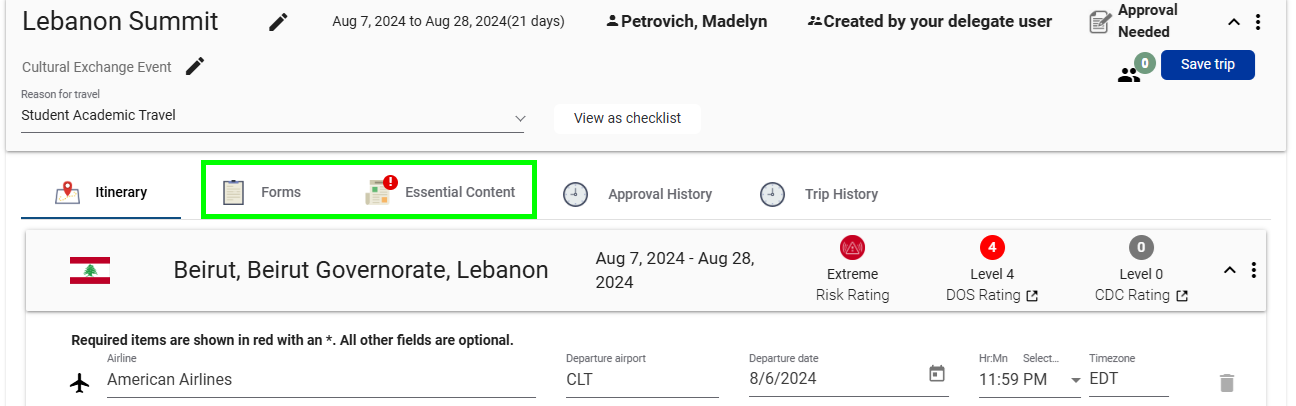Click the Departure airport CLT field
Viewport: 1296px width, 406px height.
[x=642, y=380]
